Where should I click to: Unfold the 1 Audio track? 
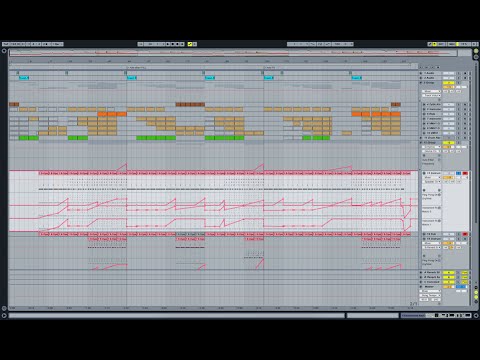pyautogui.click(x=421, y=73)
